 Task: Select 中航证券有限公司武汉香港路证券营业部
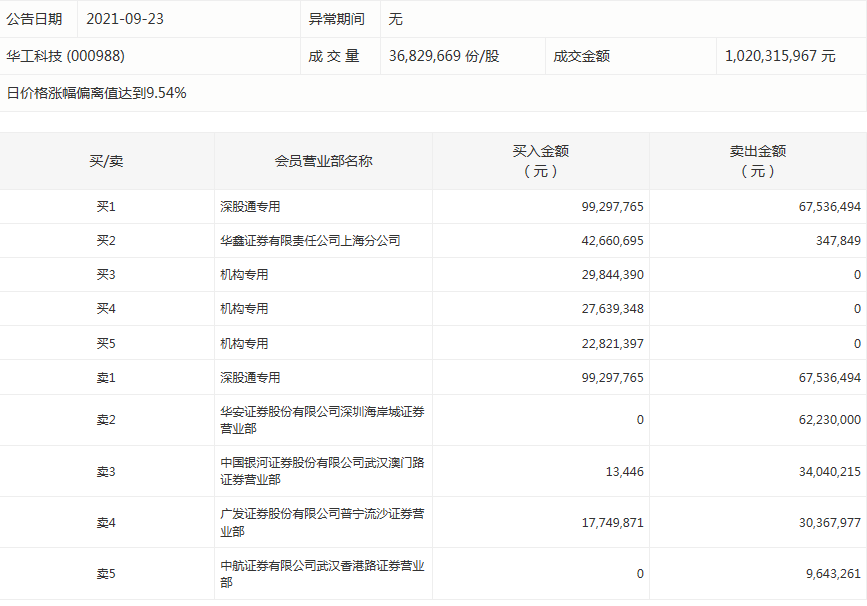click(322, 573)
